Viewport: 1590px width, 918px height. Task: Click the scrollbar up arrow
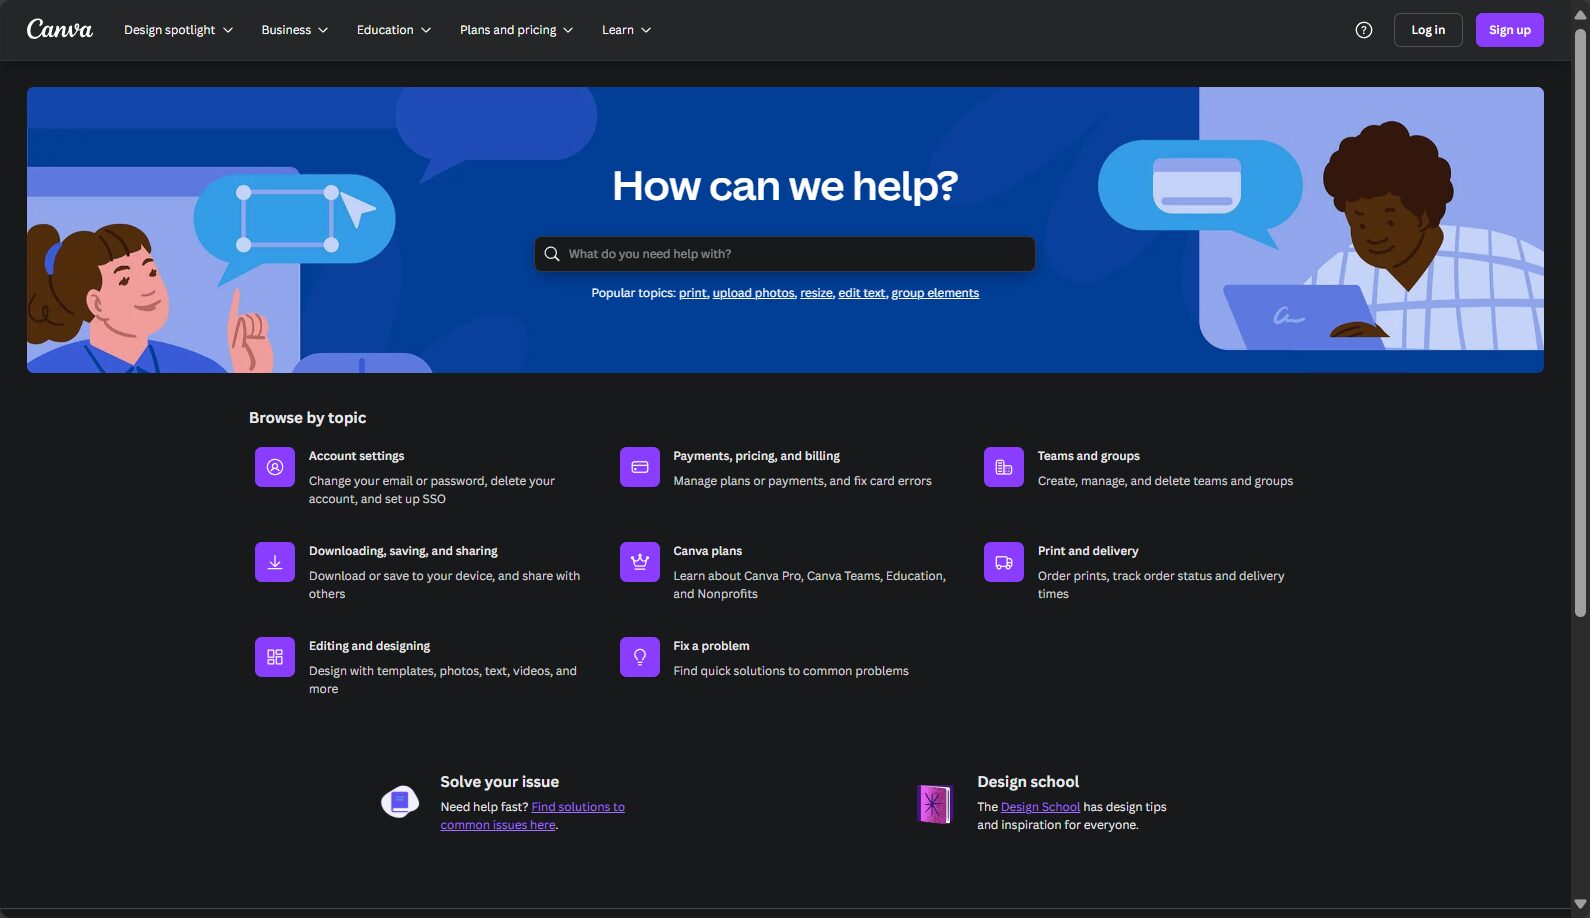(x=1580, y=14)
